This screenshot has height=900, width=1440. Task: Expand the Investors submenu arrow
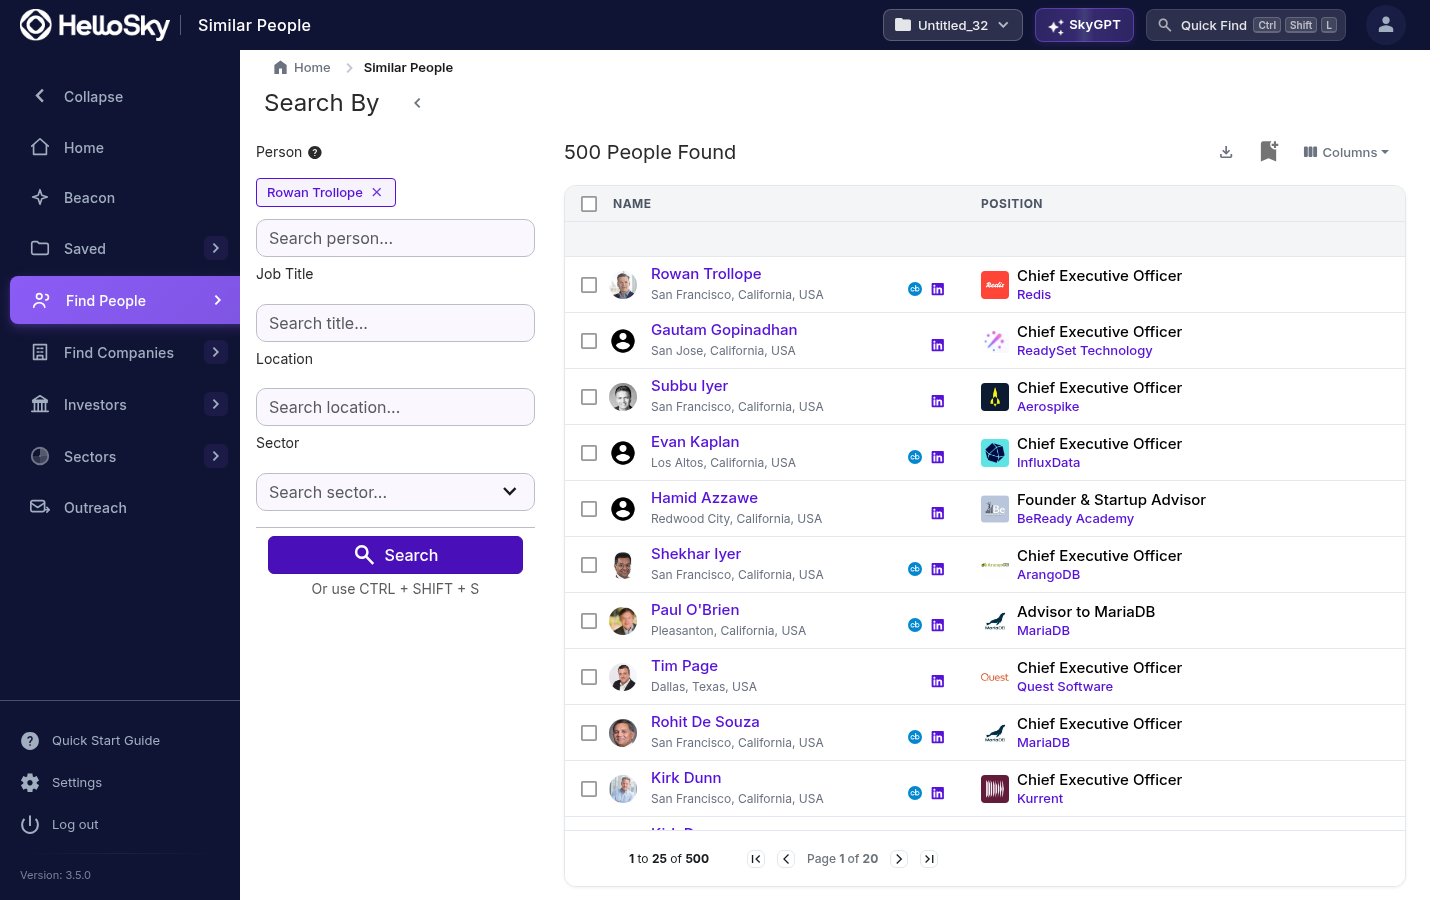pos(216,404)
